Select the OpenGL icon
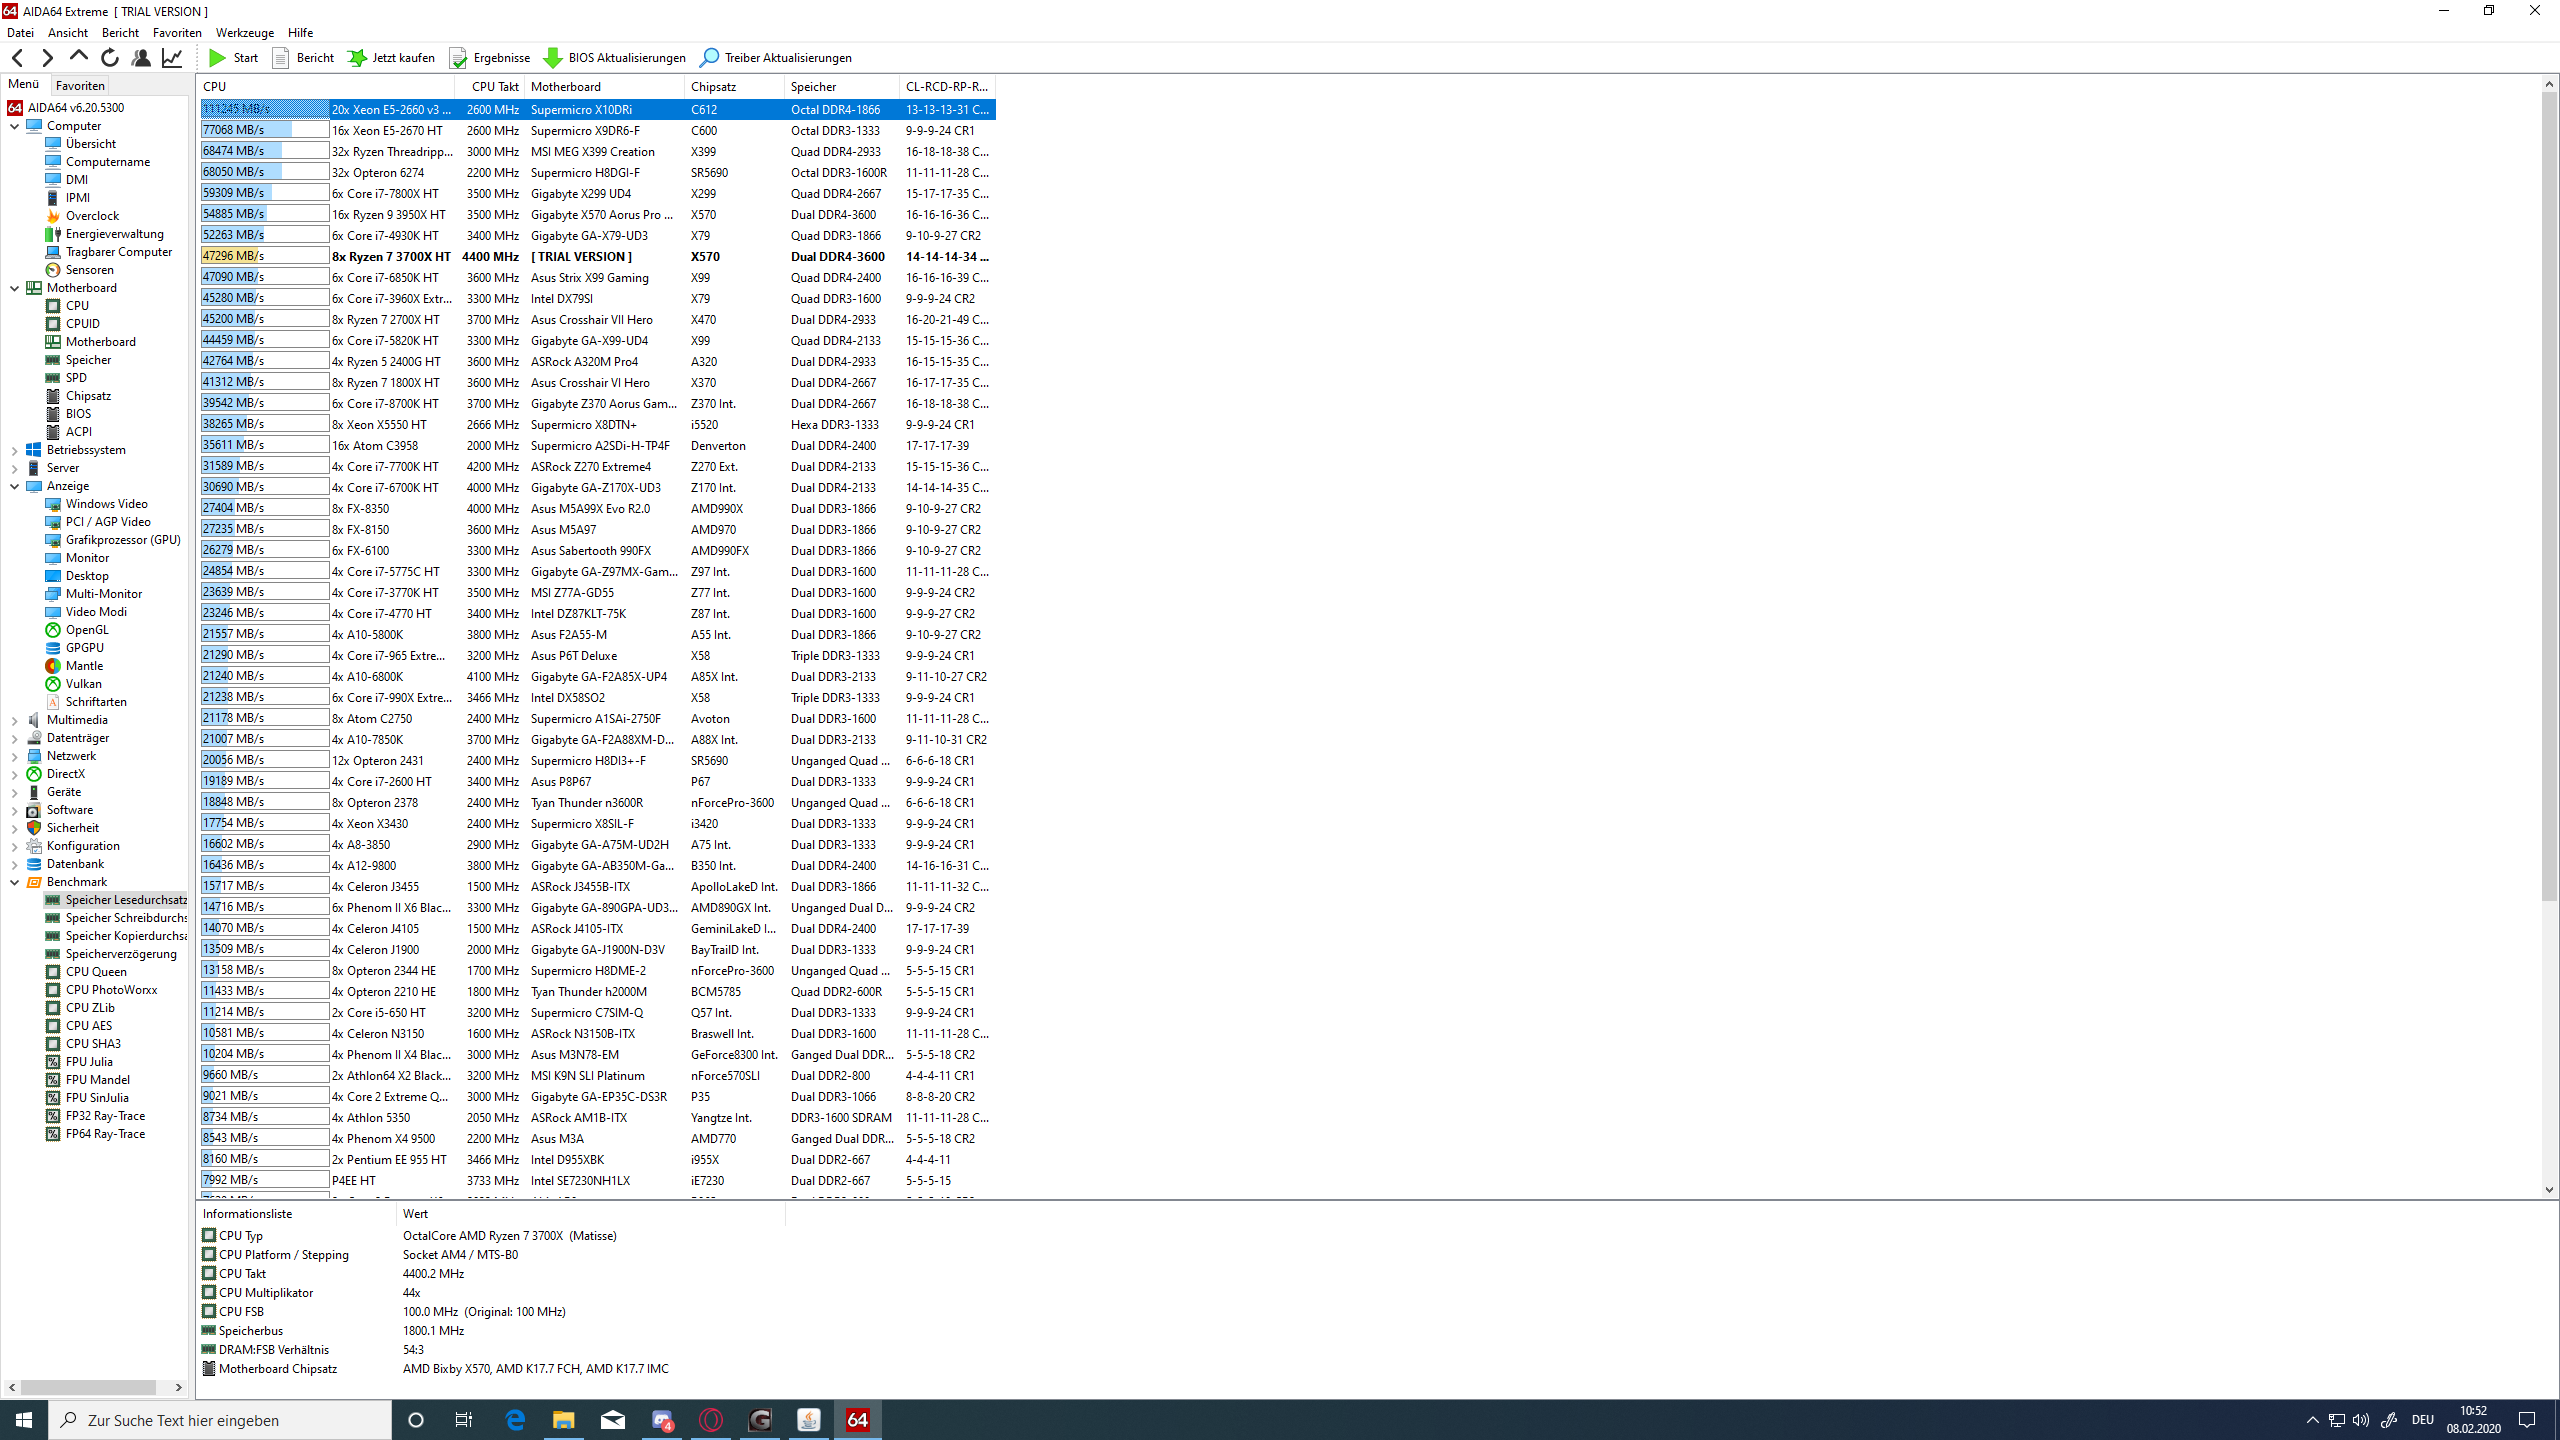Screen dimensions: 2560x1440 point(53,630)
